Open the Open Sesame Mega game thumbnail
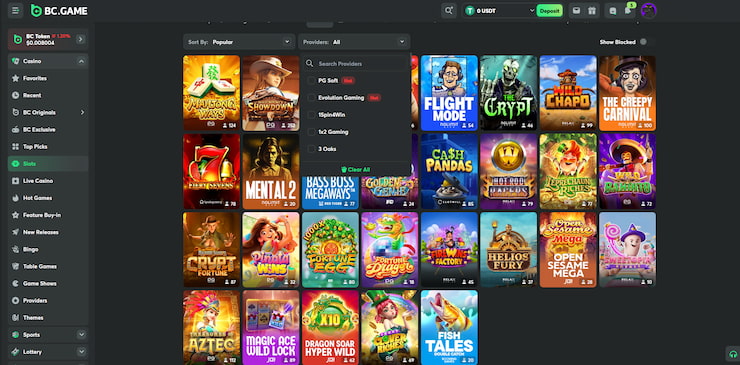The height and width of the screenshot is (365, 740). click(x=568, y=249)
